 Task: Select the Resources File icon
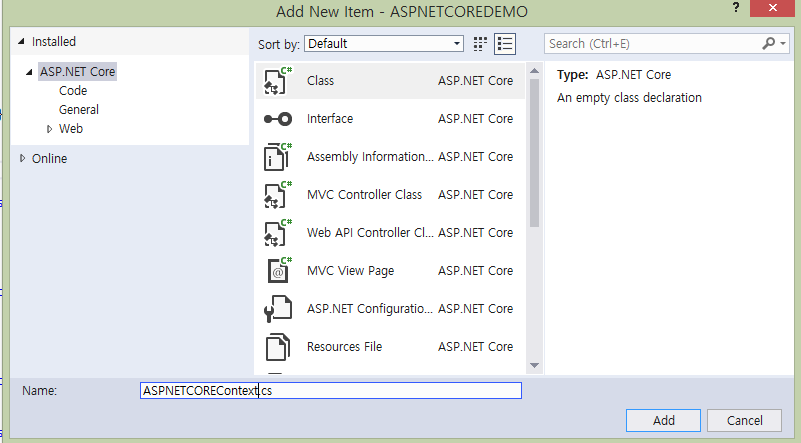coord(277,347)
